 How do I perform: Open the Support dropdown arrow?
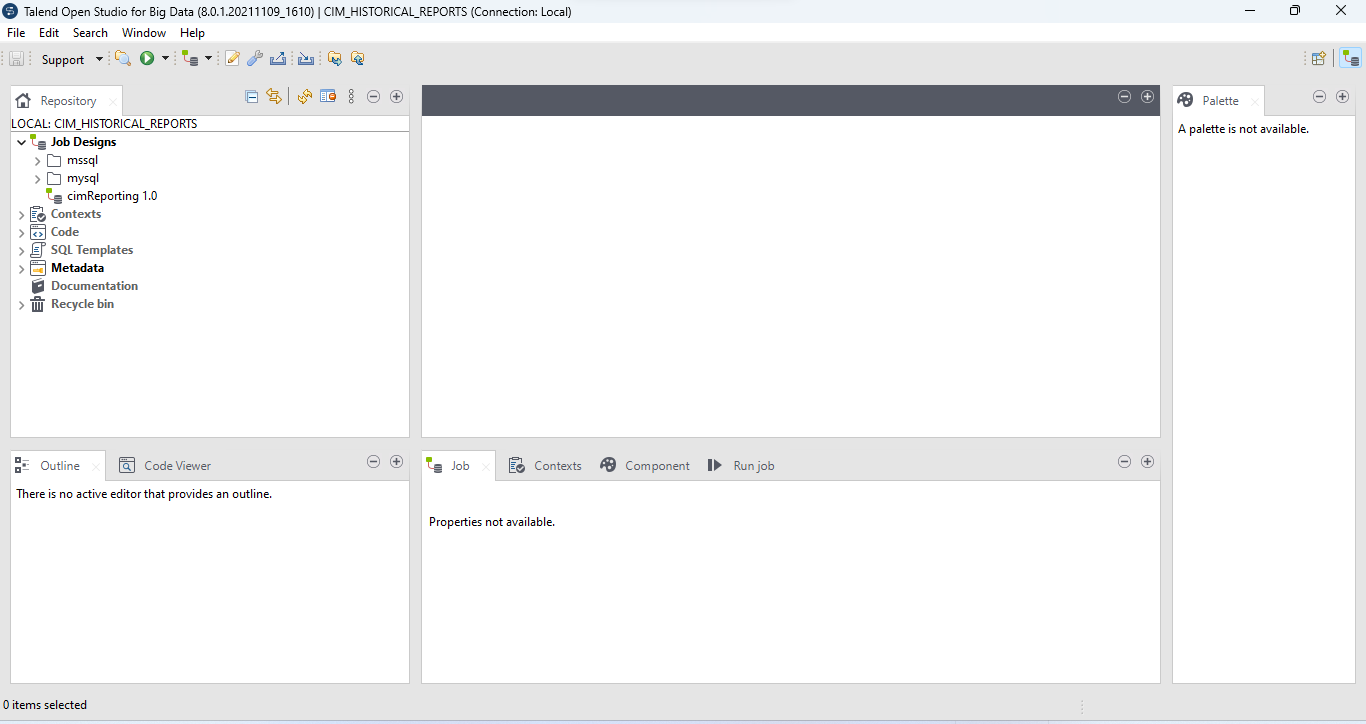pos(99,59)
